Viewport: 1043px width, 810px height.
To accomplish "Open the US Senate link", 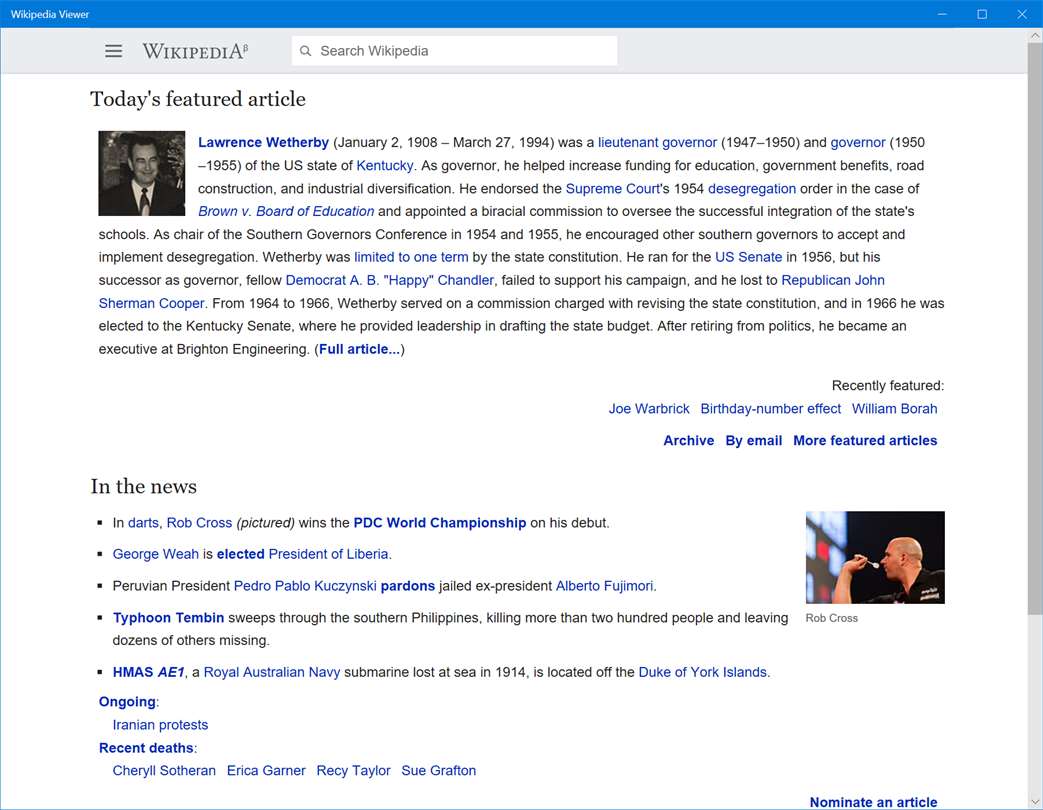I will (748, 257).
